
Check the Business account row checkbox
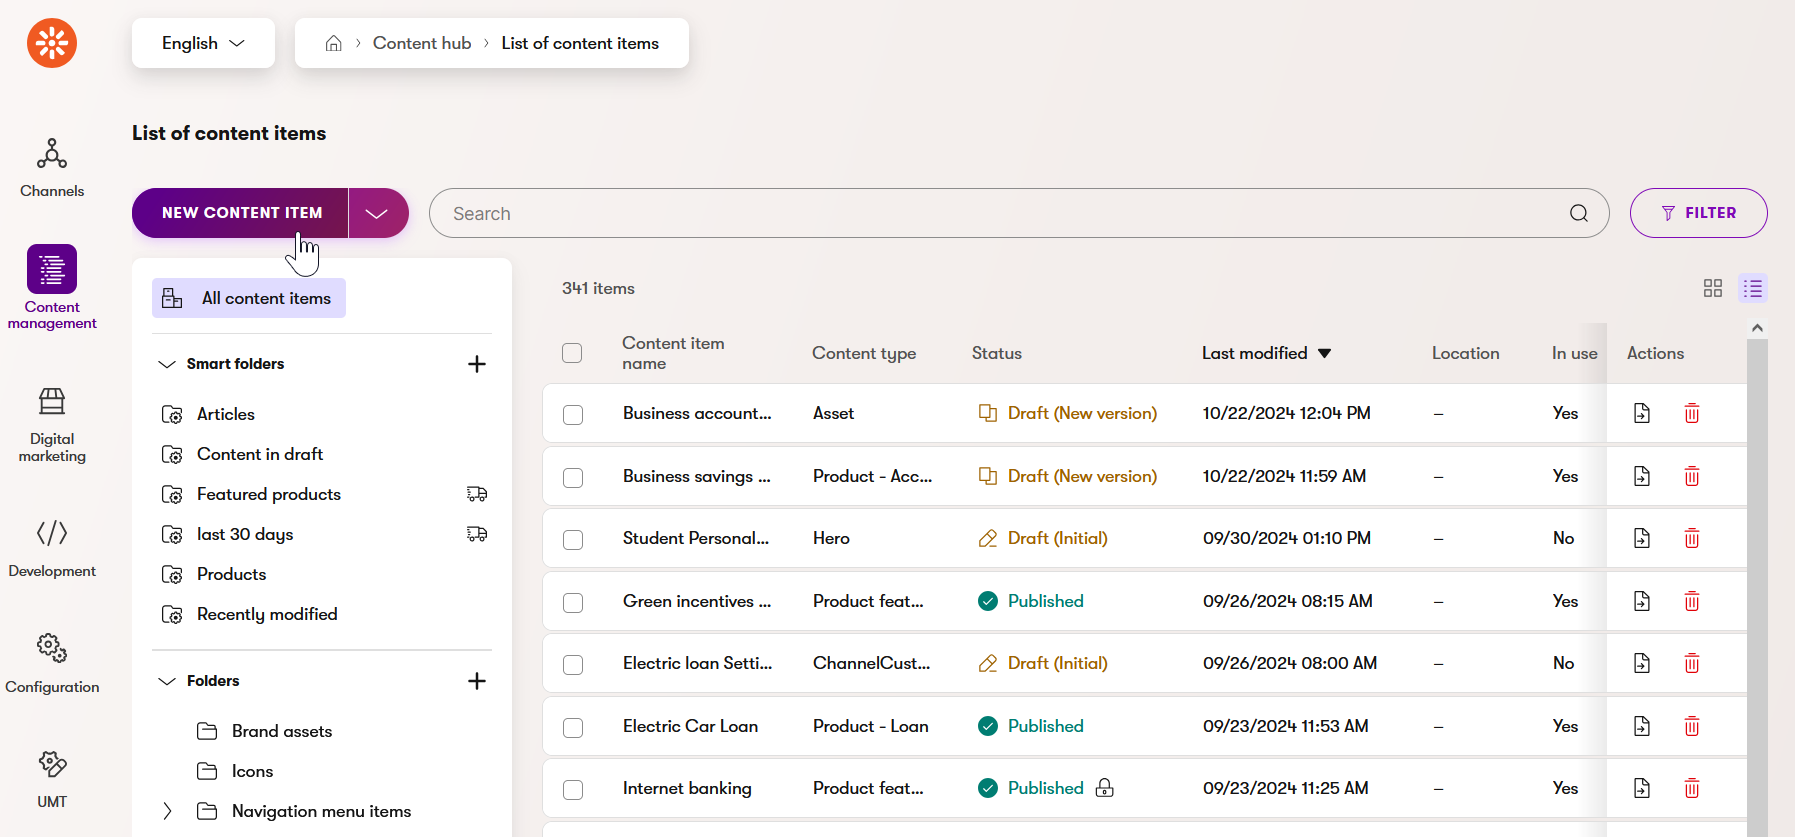point(573,414)
